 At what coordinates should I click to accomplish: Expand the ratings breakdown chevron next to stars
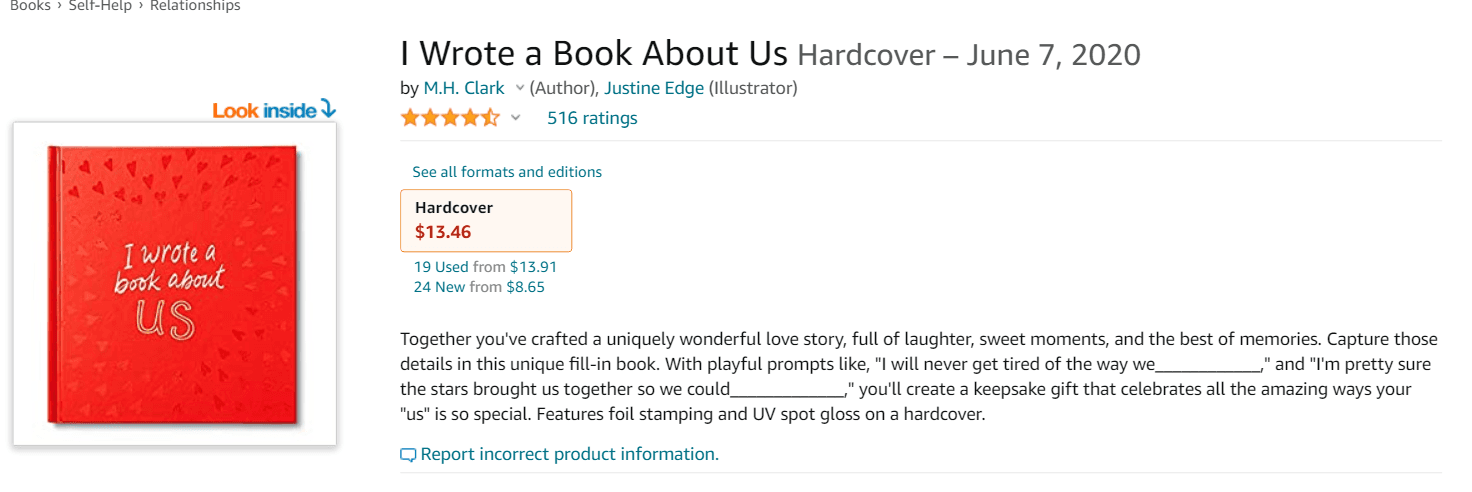pyautogui.click(x=516, y=118)
